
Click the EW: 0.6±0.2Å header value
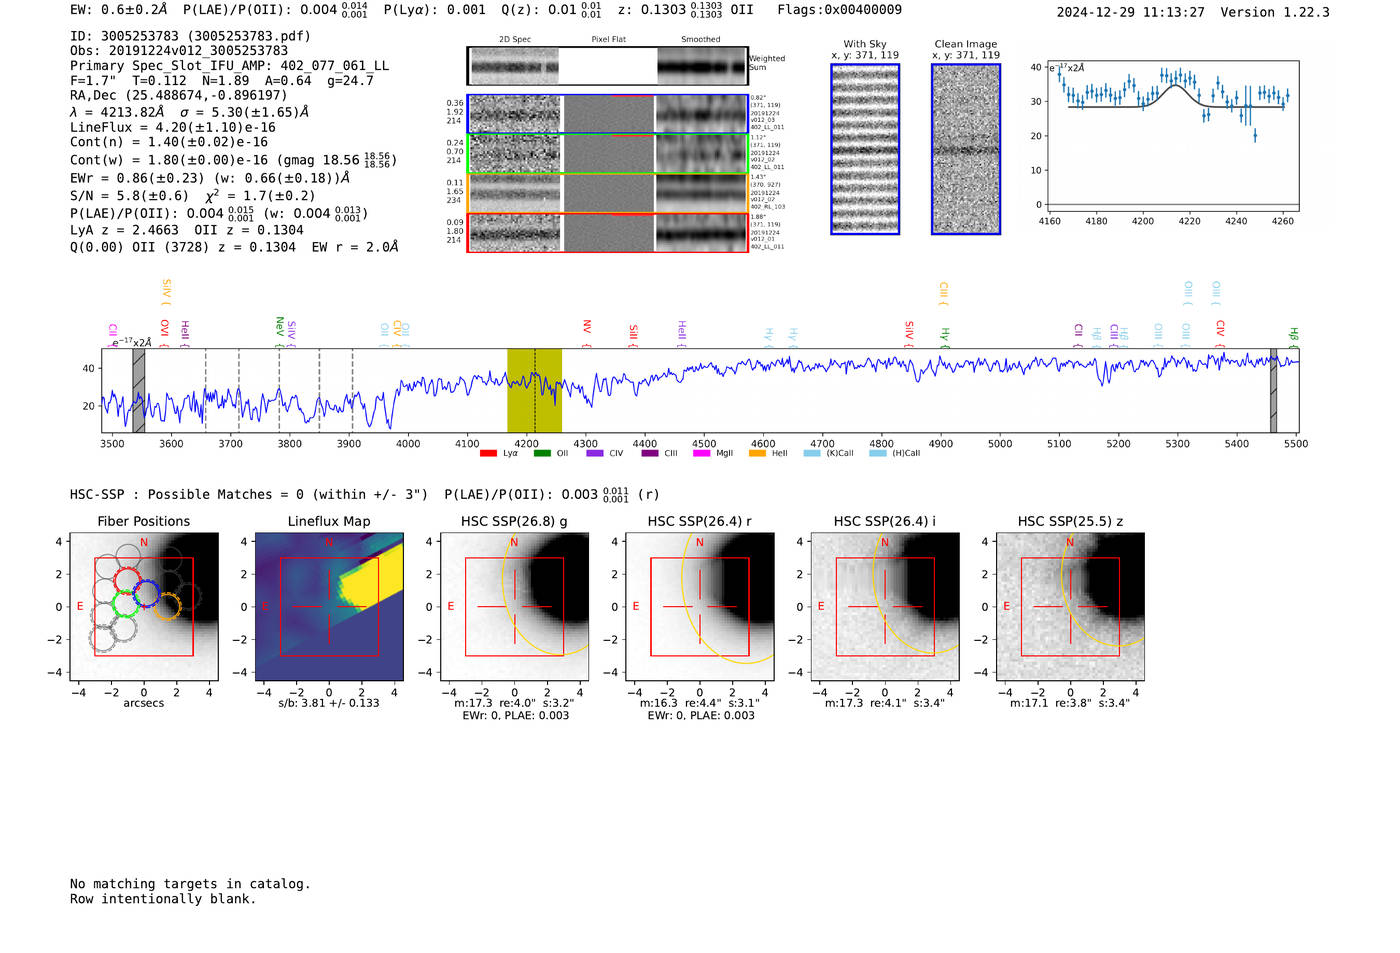pyautogui.click(x=119, y=10)
